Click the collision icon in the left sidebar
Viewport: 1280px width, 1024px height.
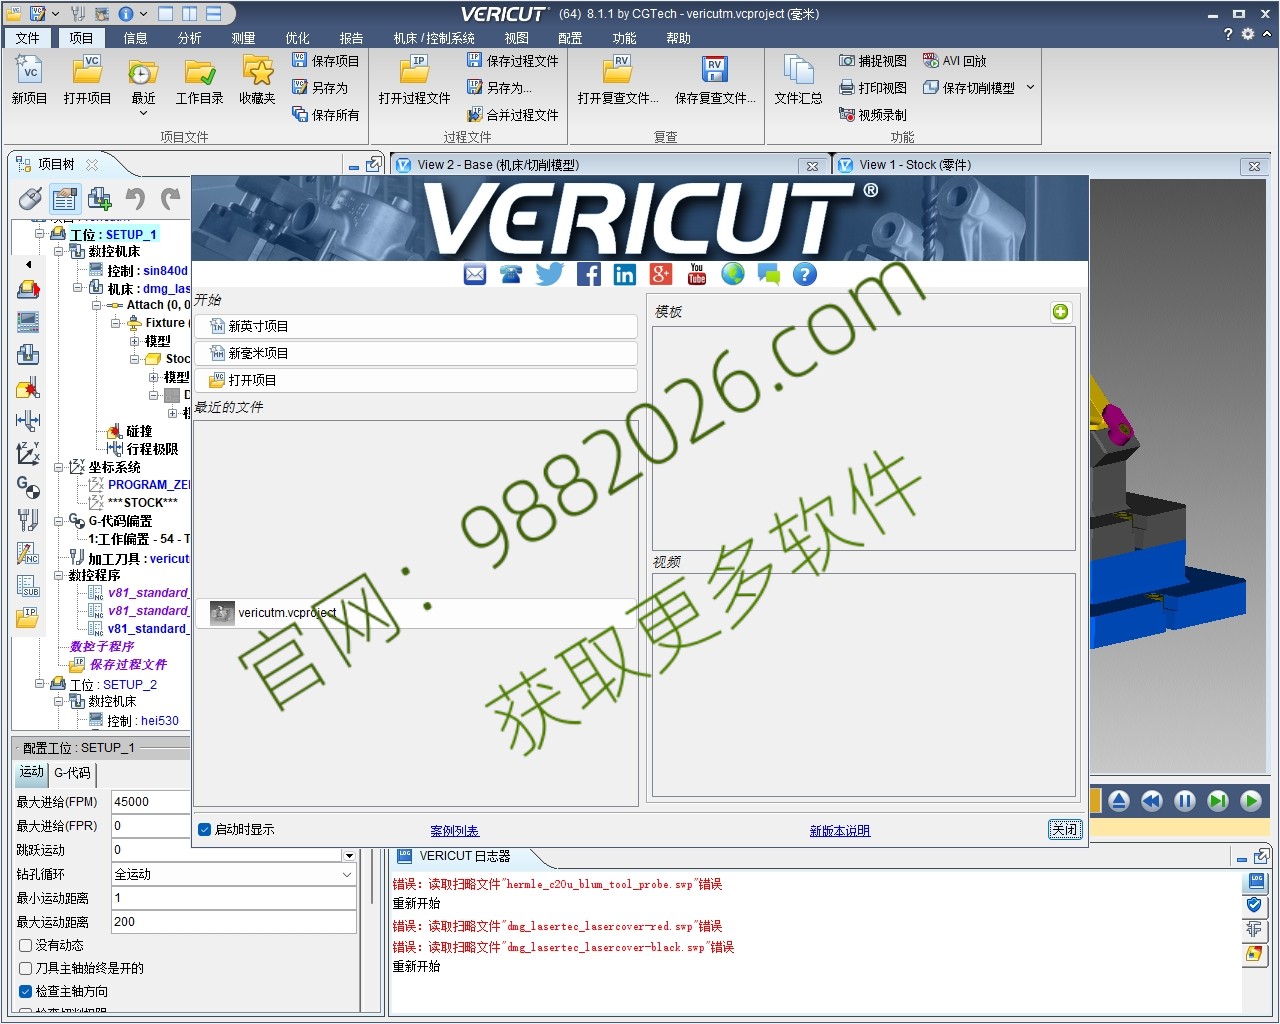tap(28, 388)
